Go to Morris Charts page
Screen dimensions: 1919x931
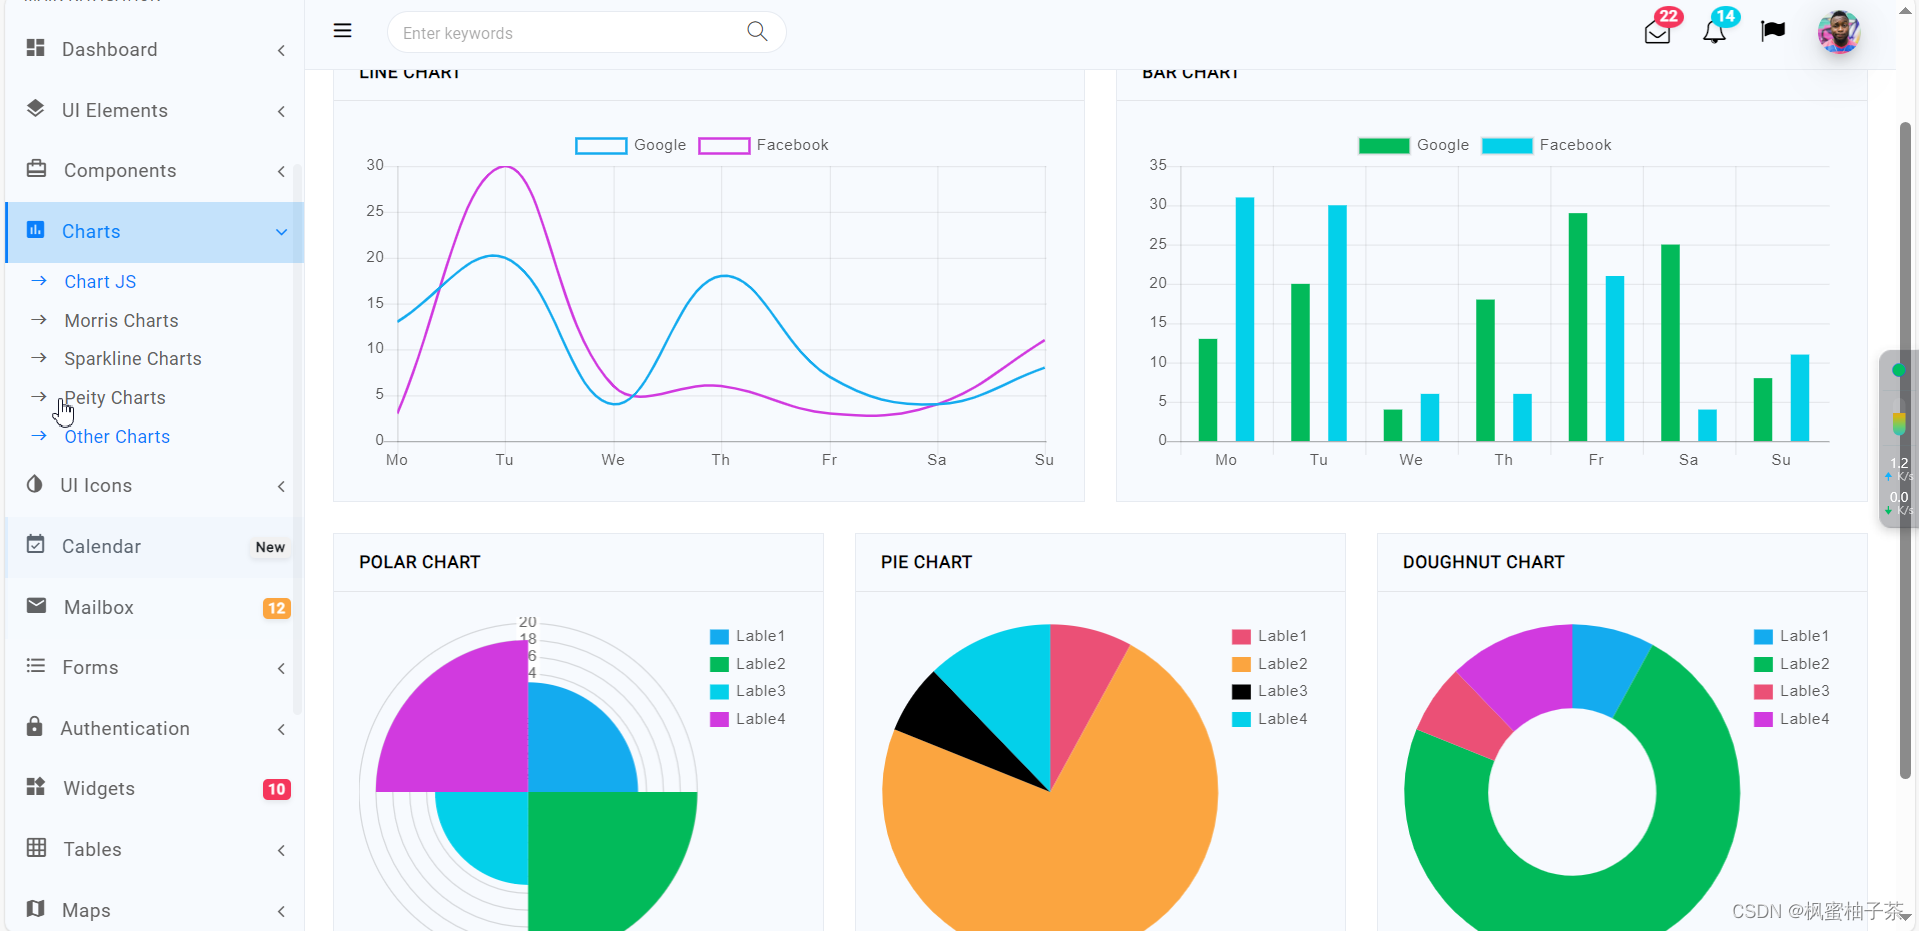coord(121,321)
